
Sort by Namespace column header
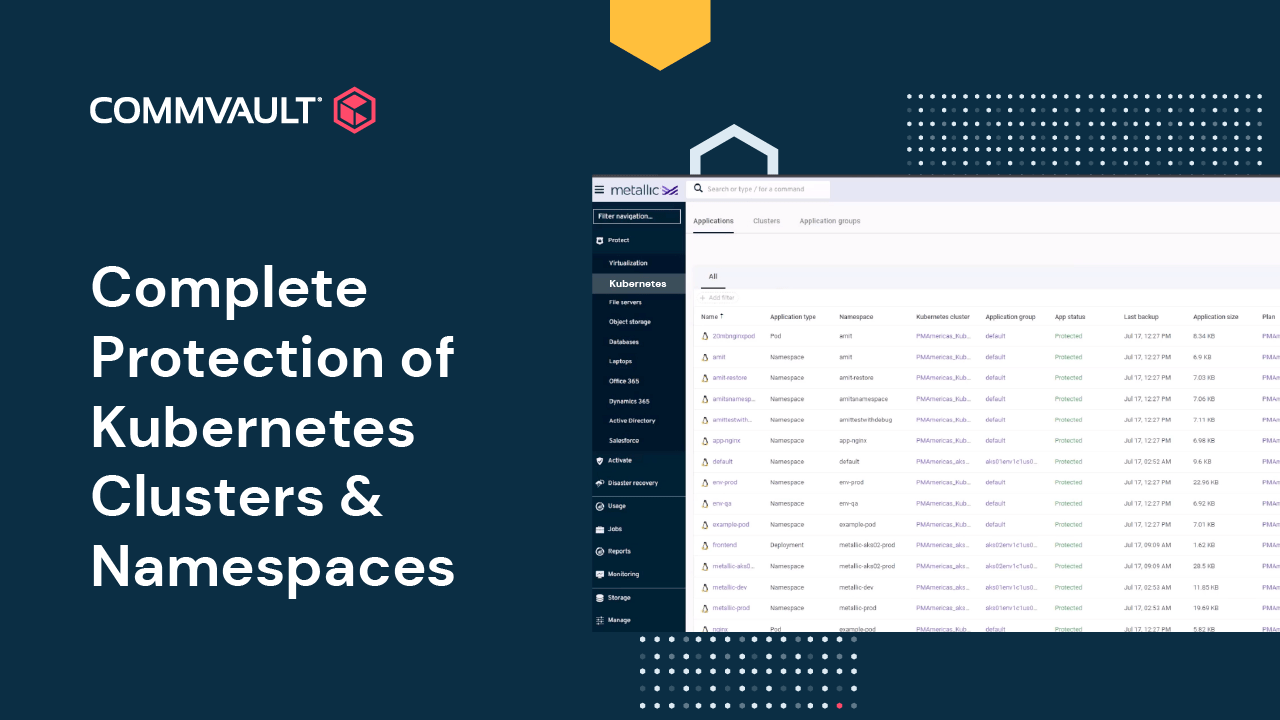(x=856, y=317)
